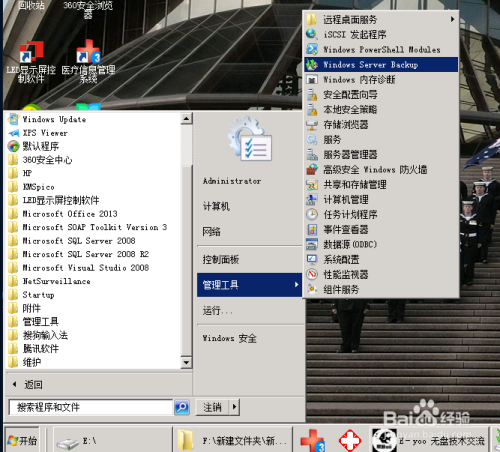Expand Microsoft SQL Server 2008 R2 folder
Image resolution: width=500 pixels, height=452 pixels.
pyautogui.click(x=78, y=254)
